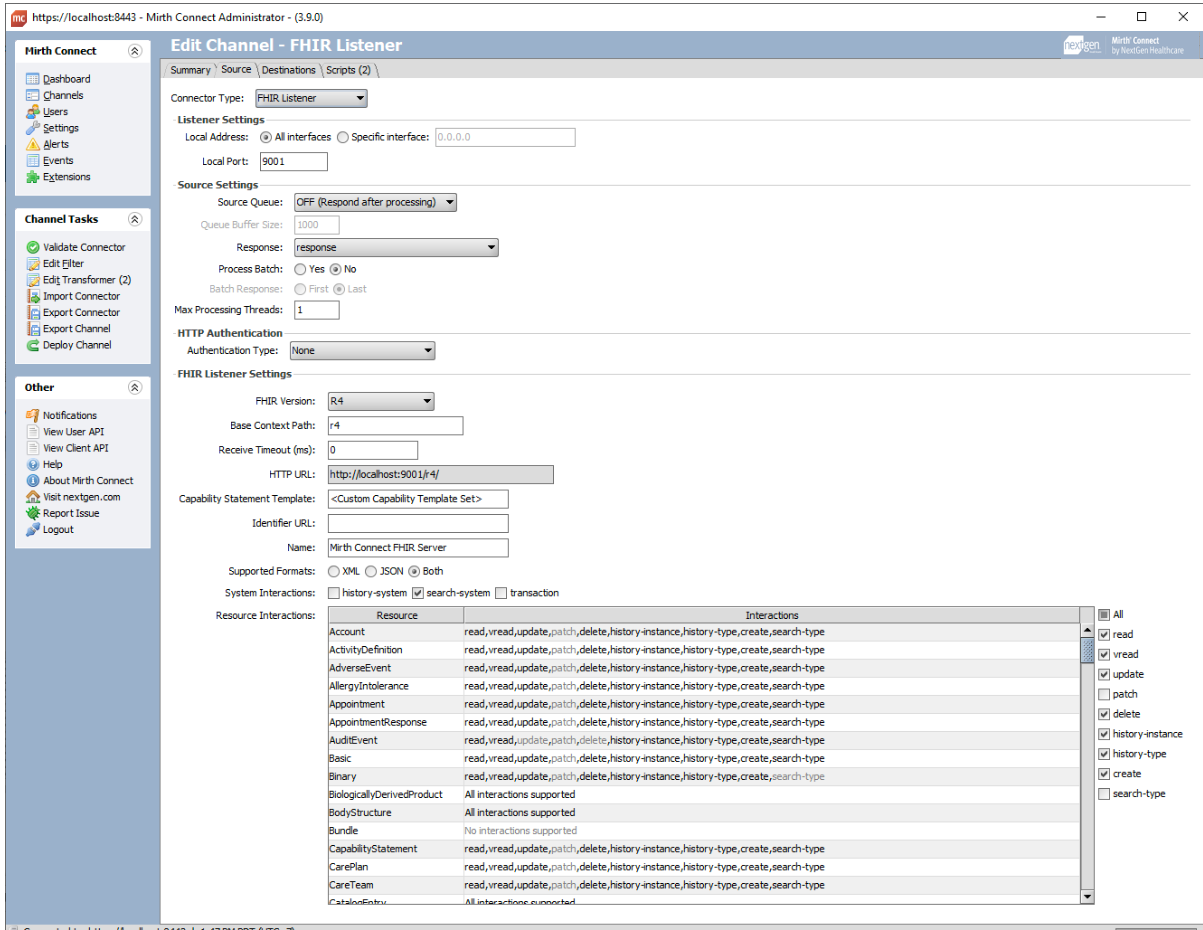Click the resource table scroll down arrow
This screenshot has height=930, width=1203.
click(x=1088, y=897)
